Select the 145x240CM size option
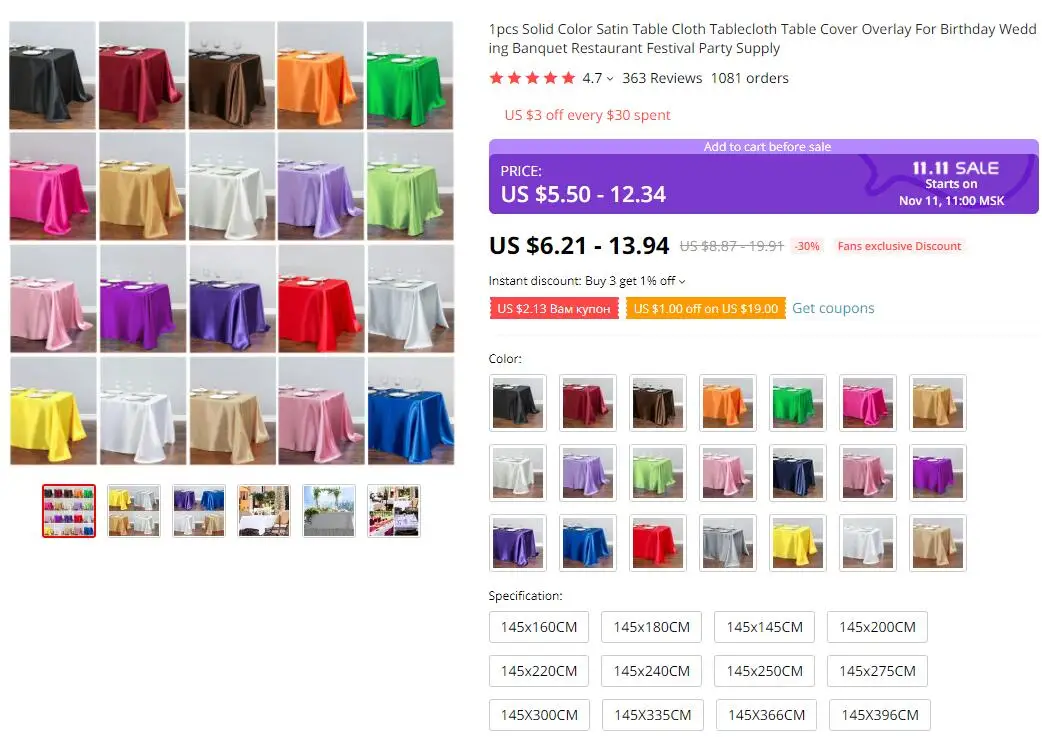Screen dimensions: 1042x737 tap(651, 671)
